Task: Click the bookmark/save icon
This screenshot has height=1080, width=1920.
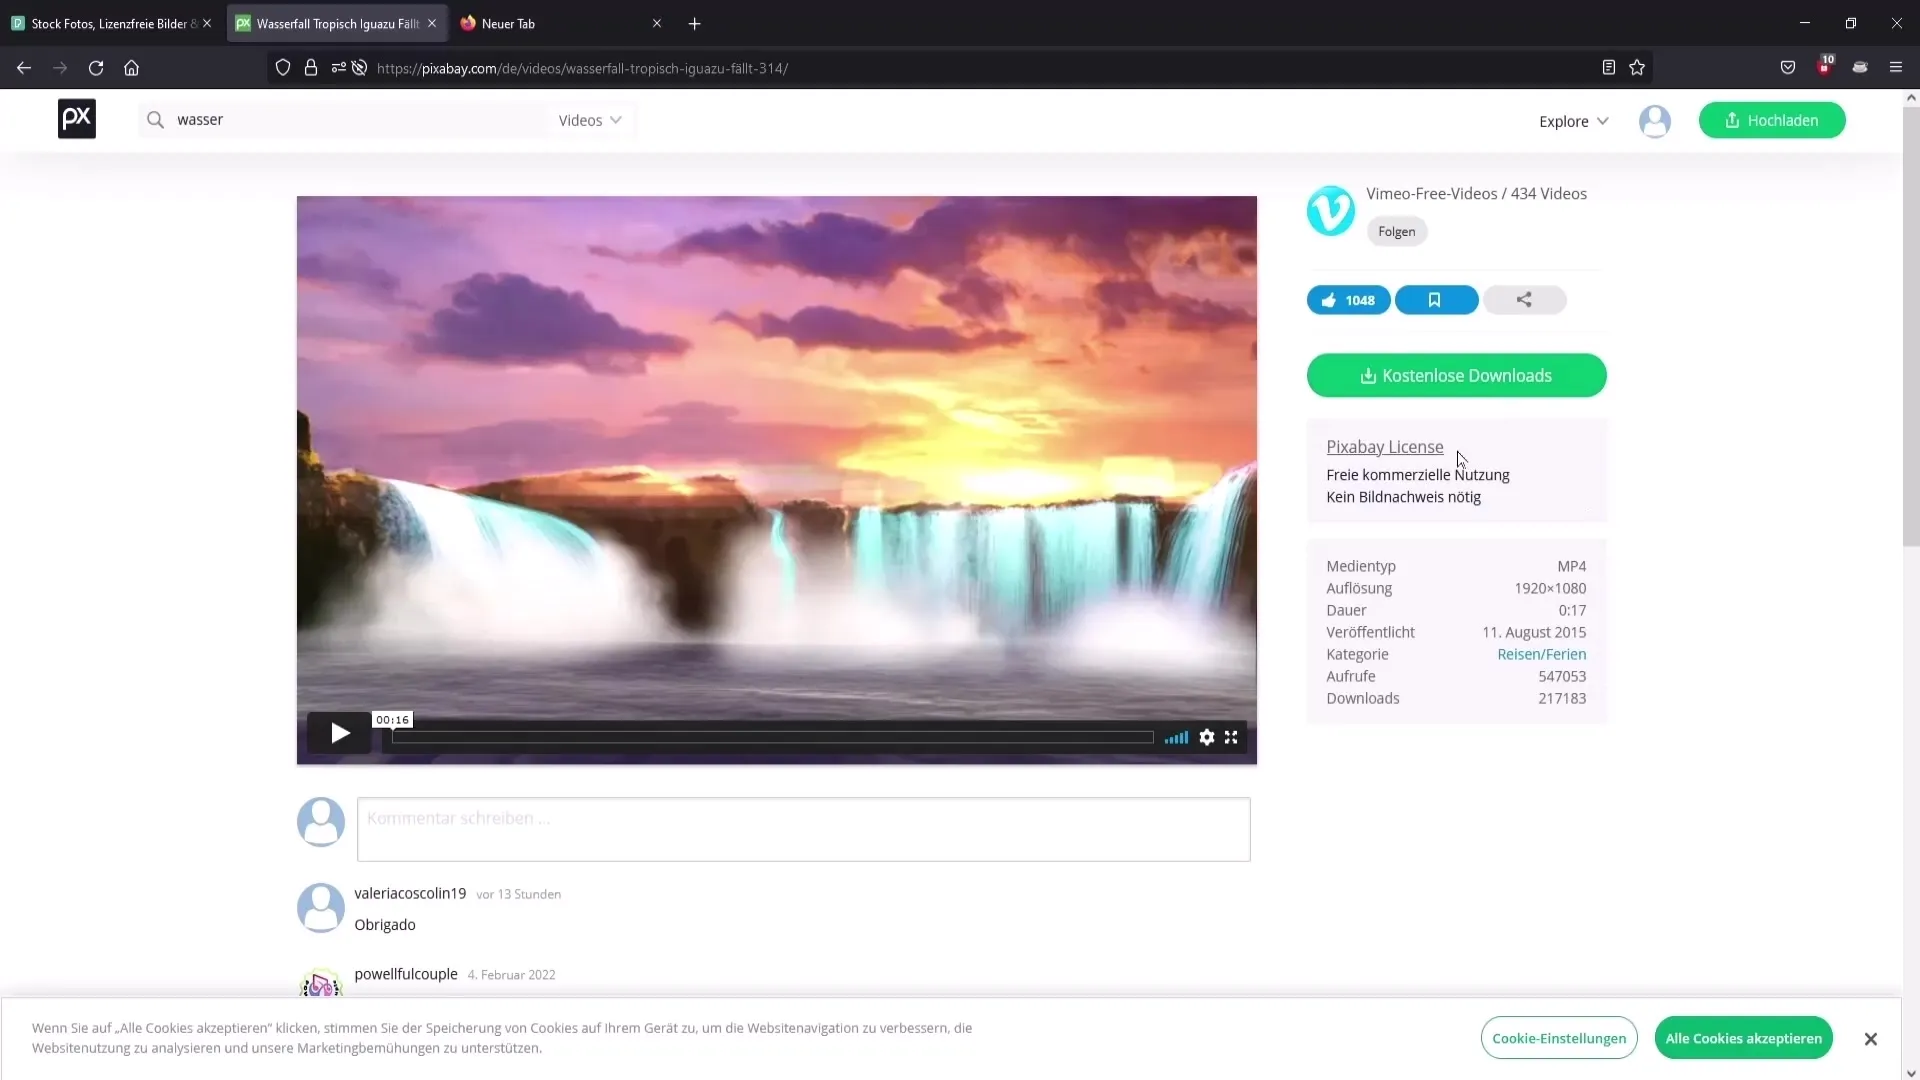Action: pyautogui.click(x=1435, y=299)
